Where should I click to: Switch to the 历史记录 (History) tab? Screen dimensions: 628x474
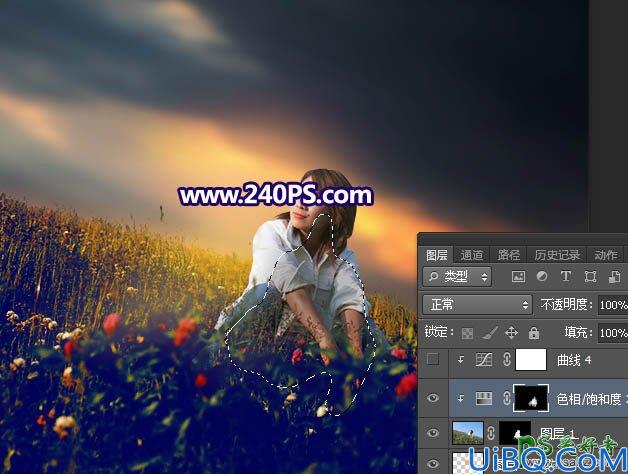[x=557, y=255]
